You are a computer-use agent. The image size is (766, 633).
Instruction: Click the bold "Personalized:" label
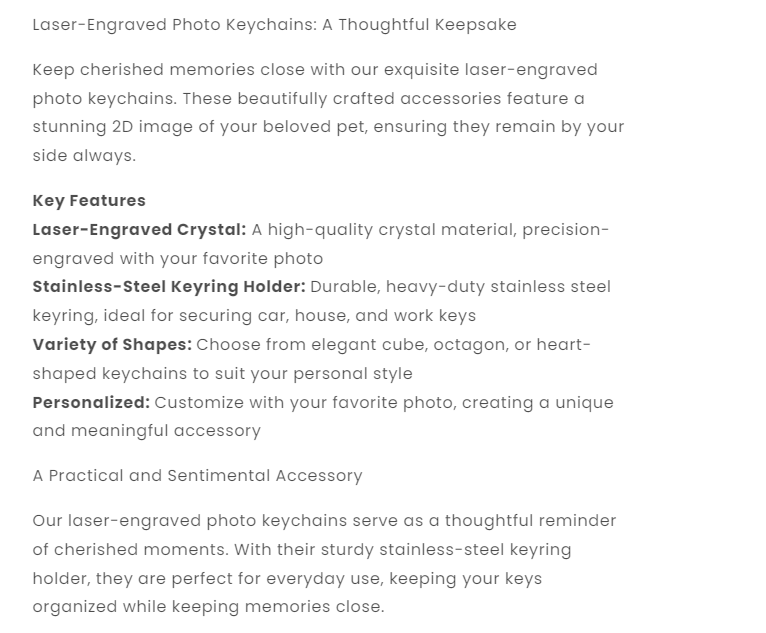(x=91, y=403)
